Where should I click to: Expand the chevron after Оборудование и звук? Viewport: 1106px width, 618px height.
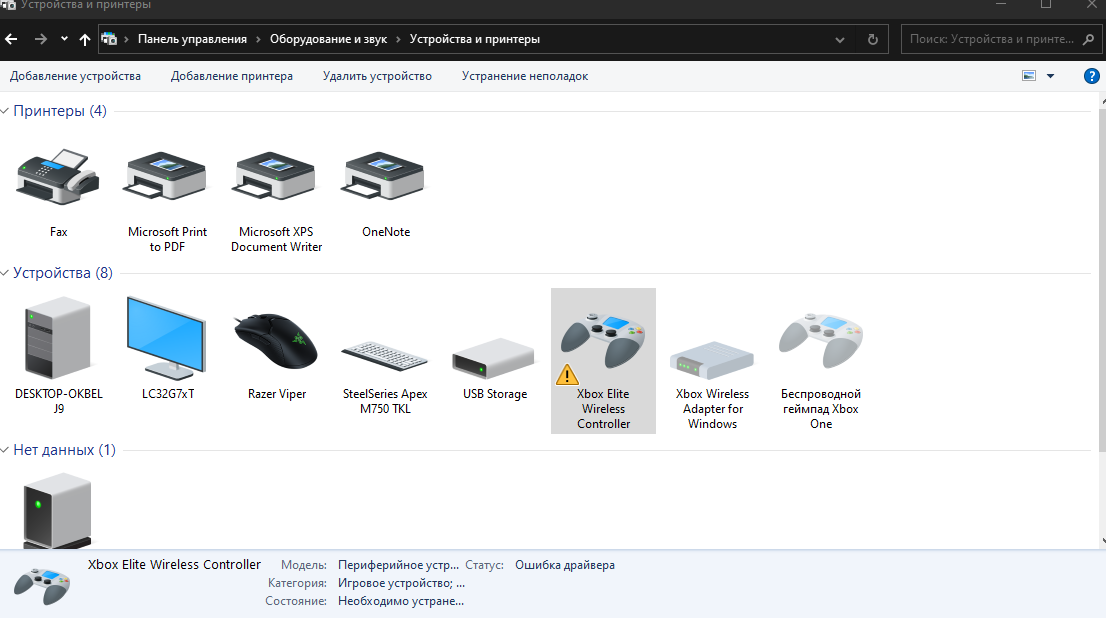[x=398, y=40]
